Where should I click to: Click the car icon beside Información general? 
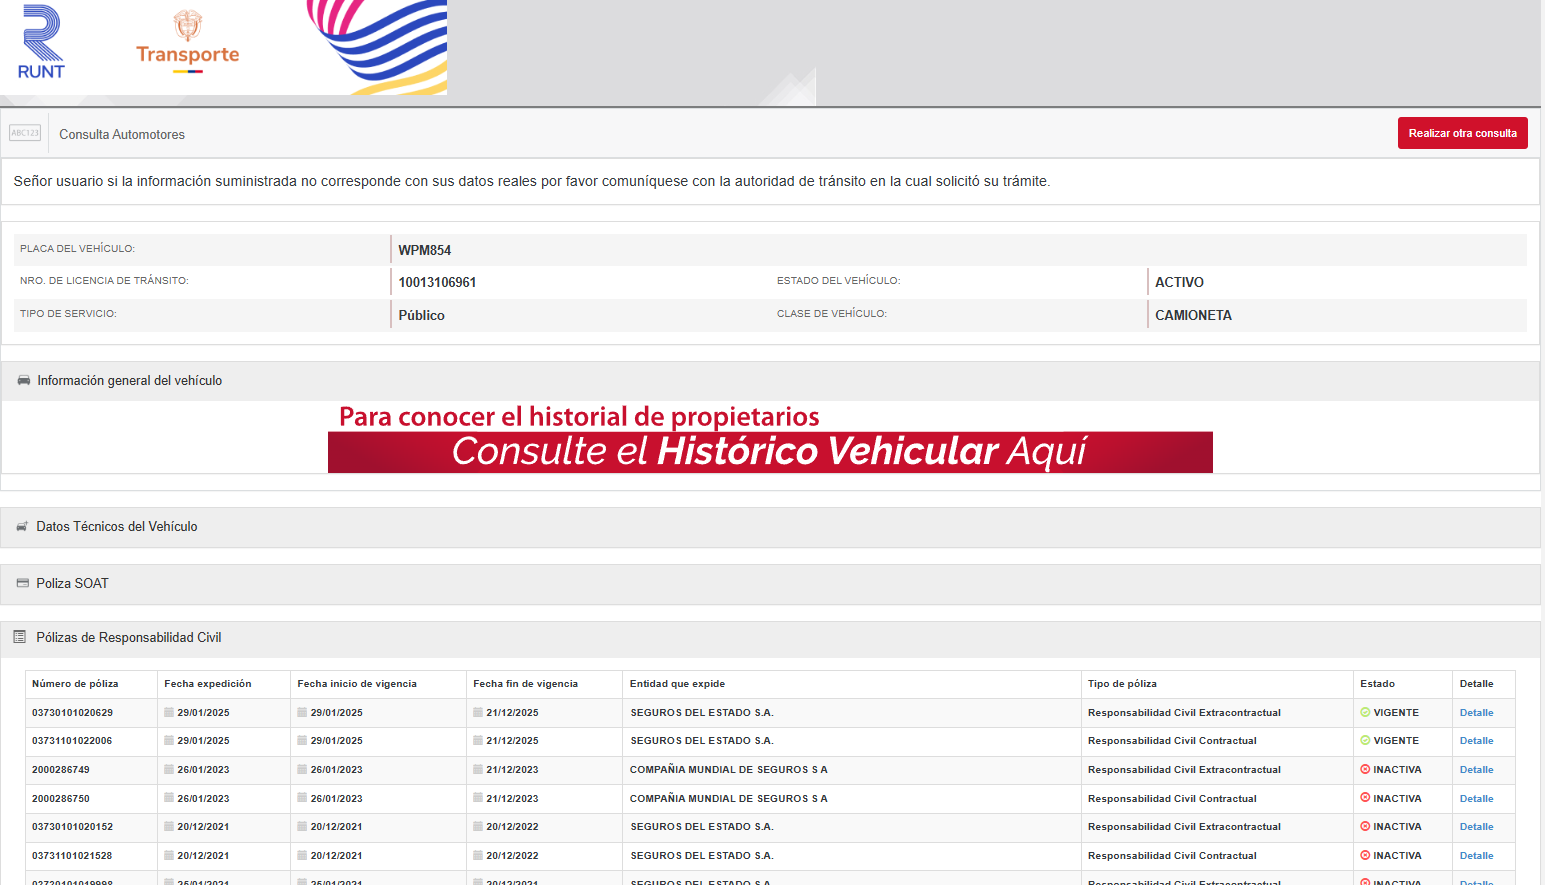(24, 381)
